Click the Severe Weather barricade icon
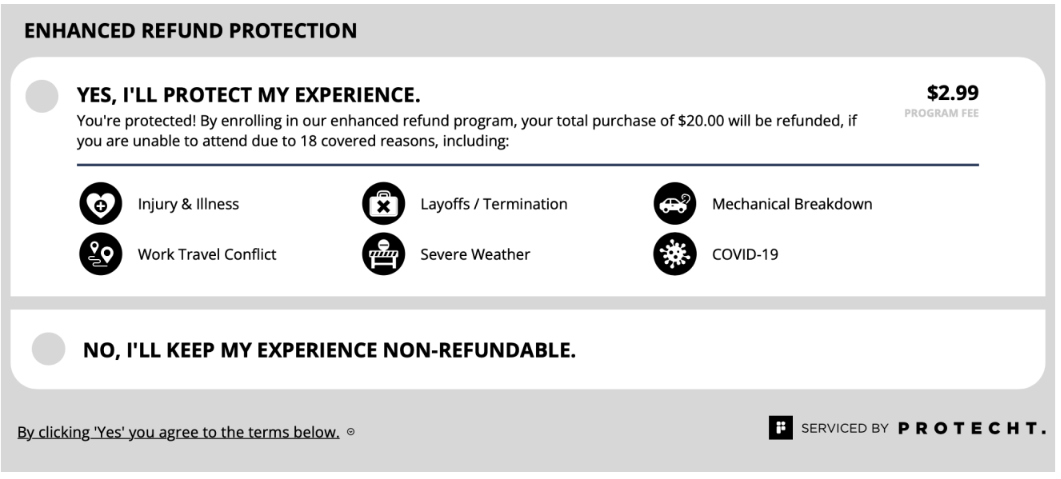This screenshot has width=1061, height=479. (x=384, y=254)
